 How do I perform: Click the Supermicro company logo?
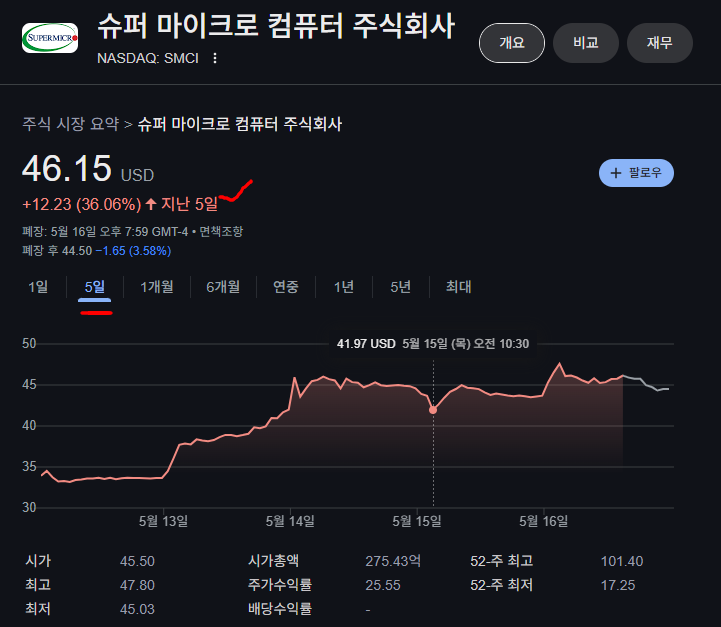point(50,38)
